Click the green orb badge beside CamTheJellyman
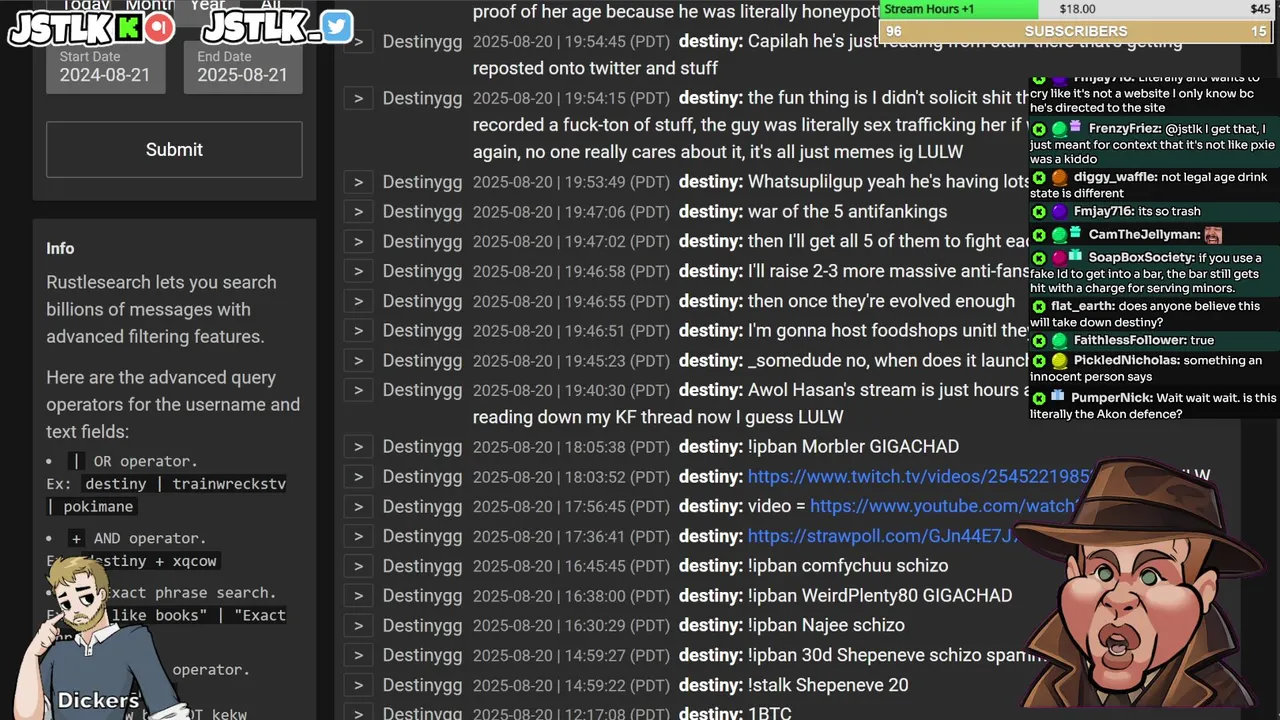 (x=1059, y=235)
